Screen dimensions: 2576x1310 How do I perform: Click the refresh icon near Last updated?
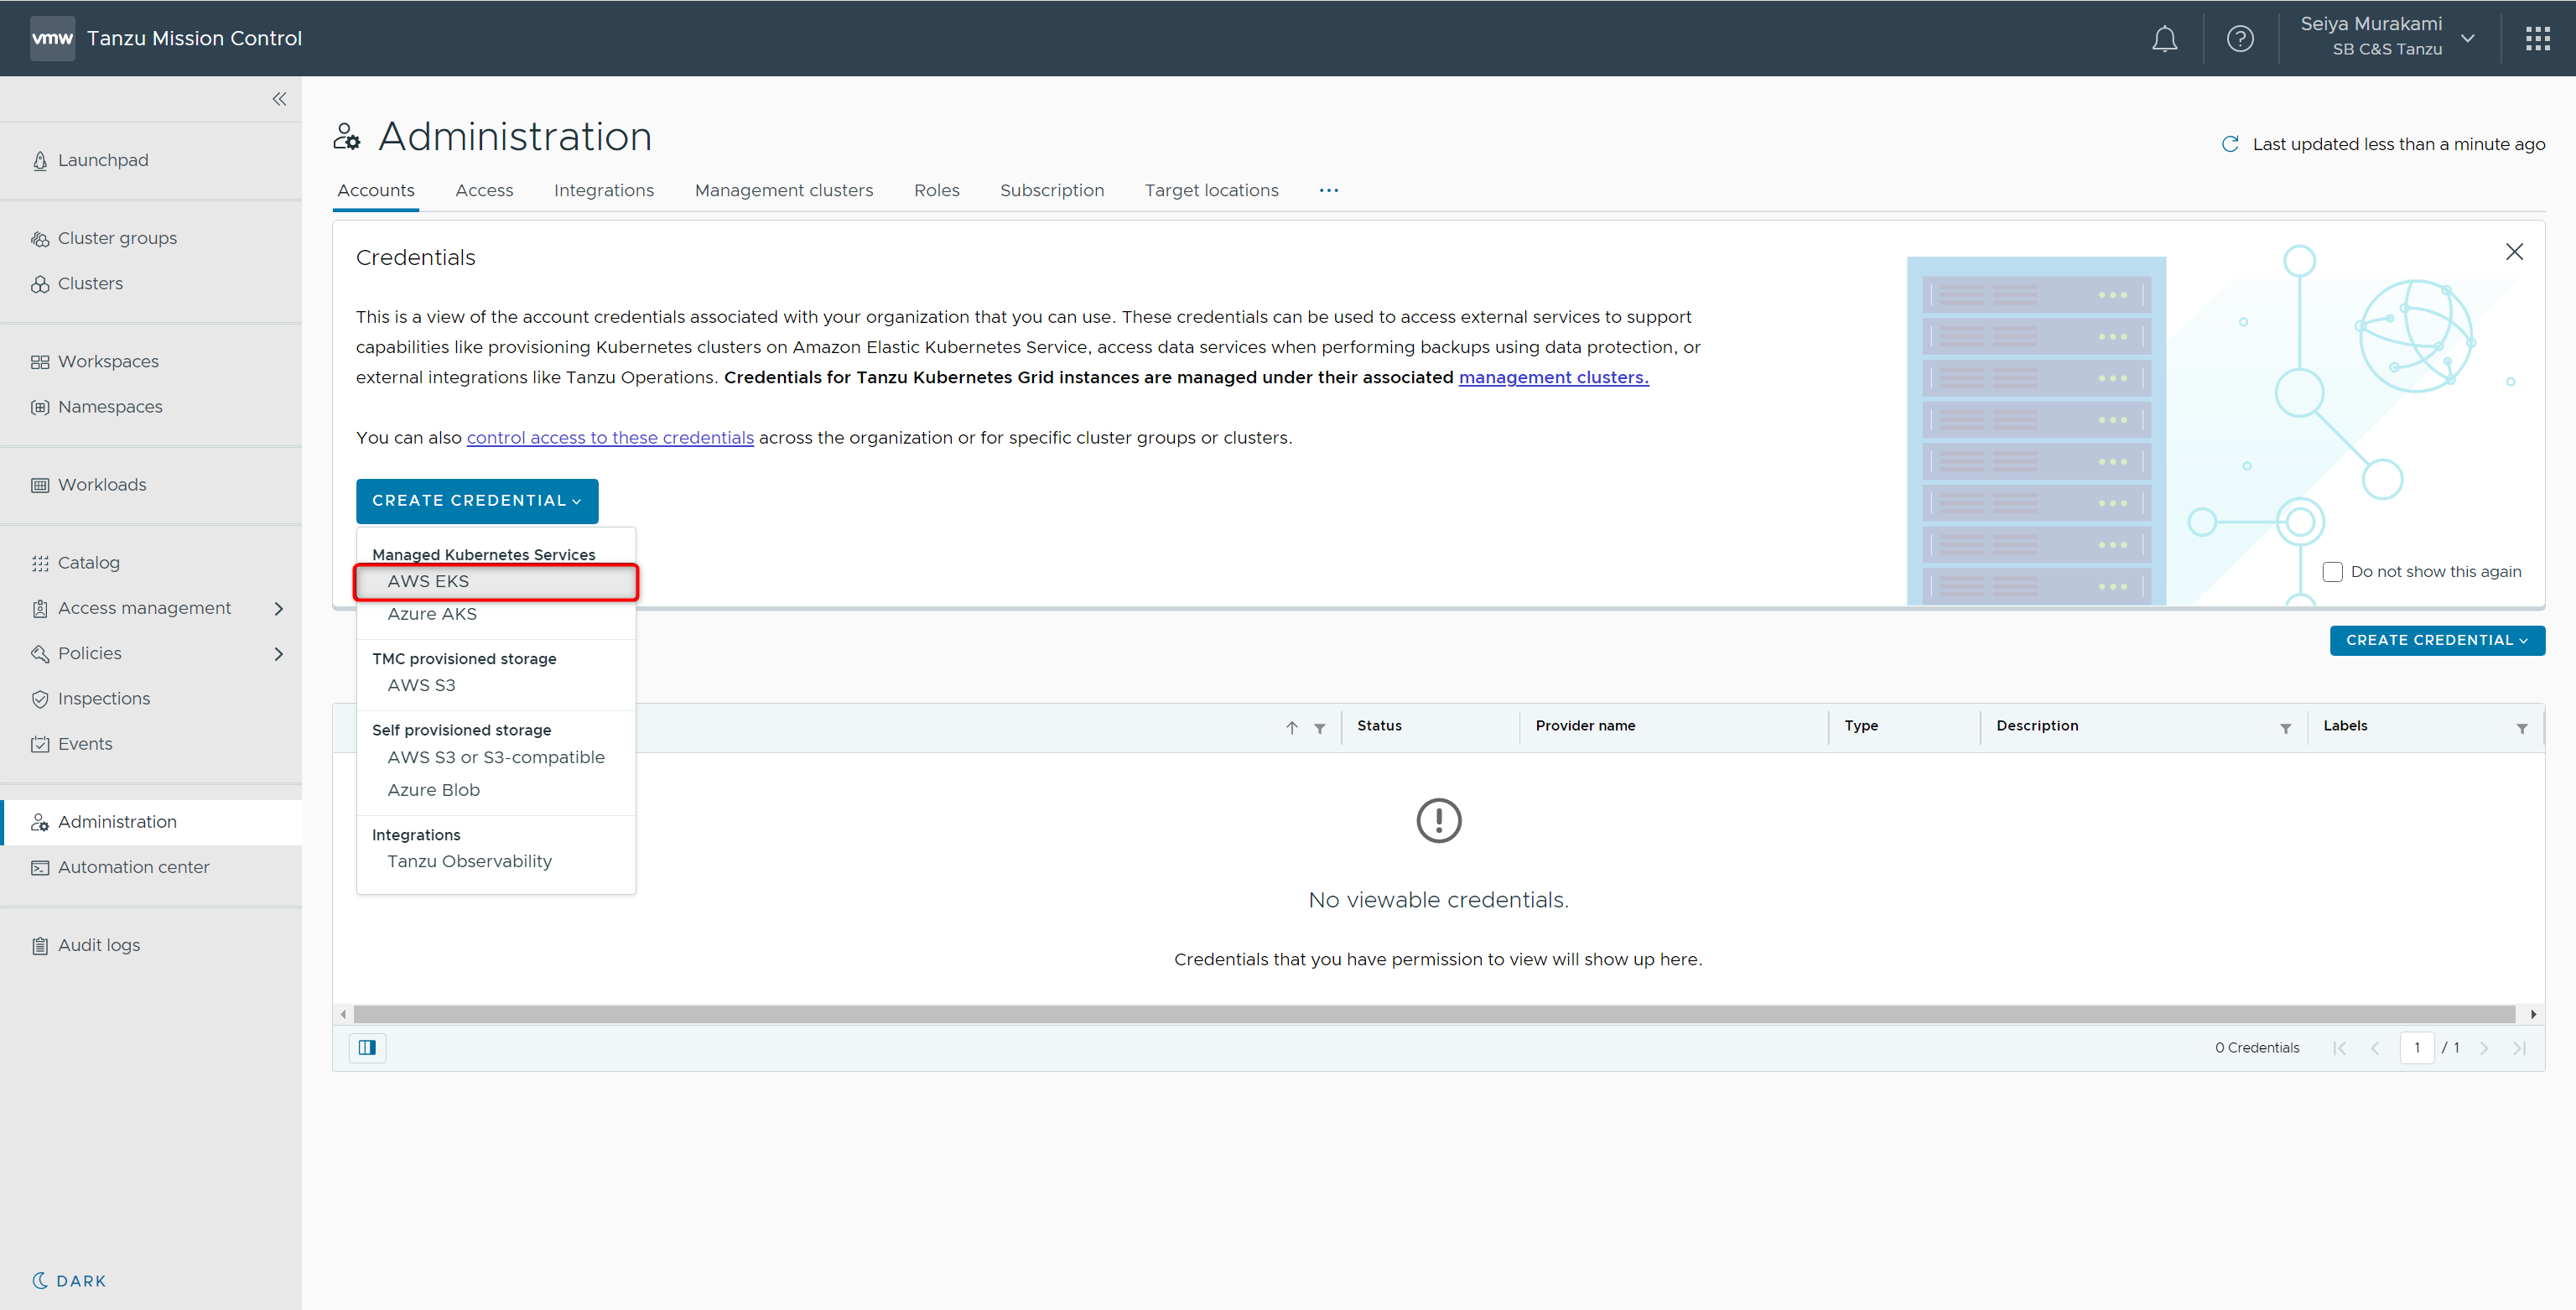pyautogui.click(x=2229, y=144)
